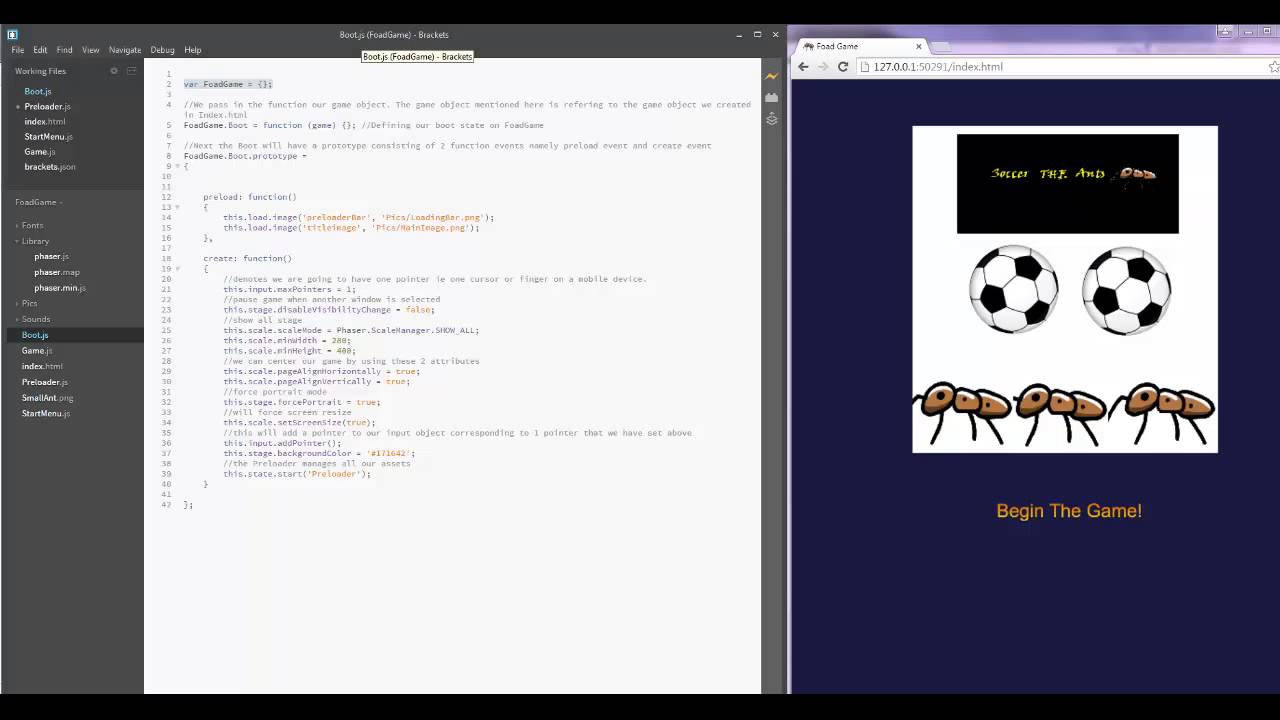Click the layered-stack icon in Brackets right toolbar
Image resolution: width=1280 pixels, height=720 pixels.
click(771, 119)
